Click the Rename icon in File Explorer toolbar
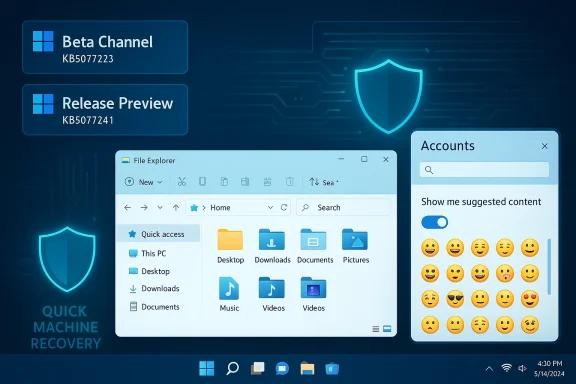Viewport: 576px width, 384px height. tap(245, 182)
